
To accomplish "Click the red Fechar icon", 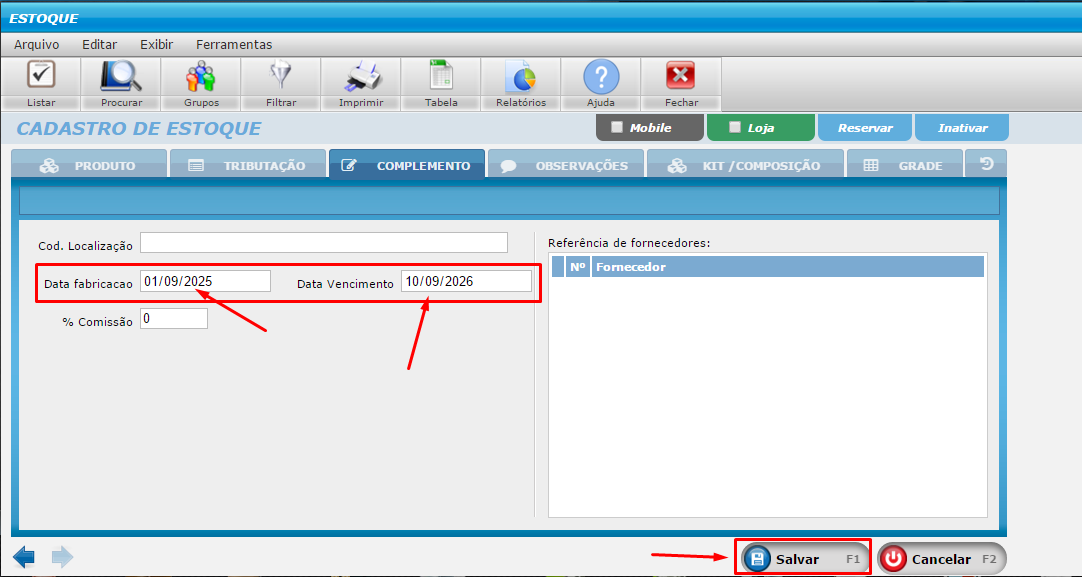I will [x=680, y=77].
